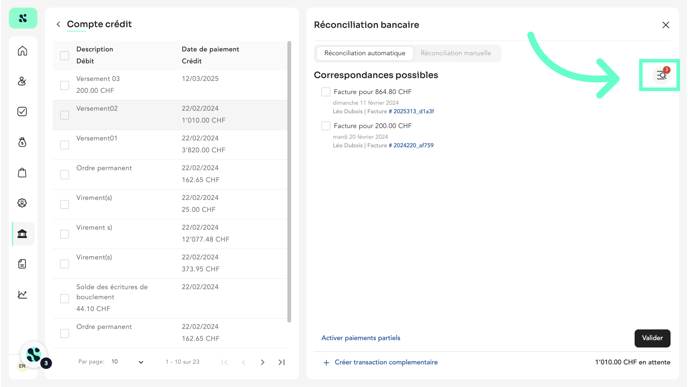Viewport: 688px width, 387px height.
Task: Click the transaction list scrollbar
Action: pyautogui.click(x=289, y=182)
